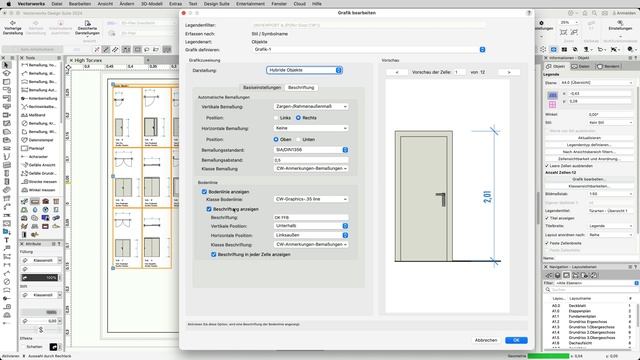Click the Füllung Klassenstil fill swatch
This screenshot has width=640, height=360.
(x=40, y=260)
